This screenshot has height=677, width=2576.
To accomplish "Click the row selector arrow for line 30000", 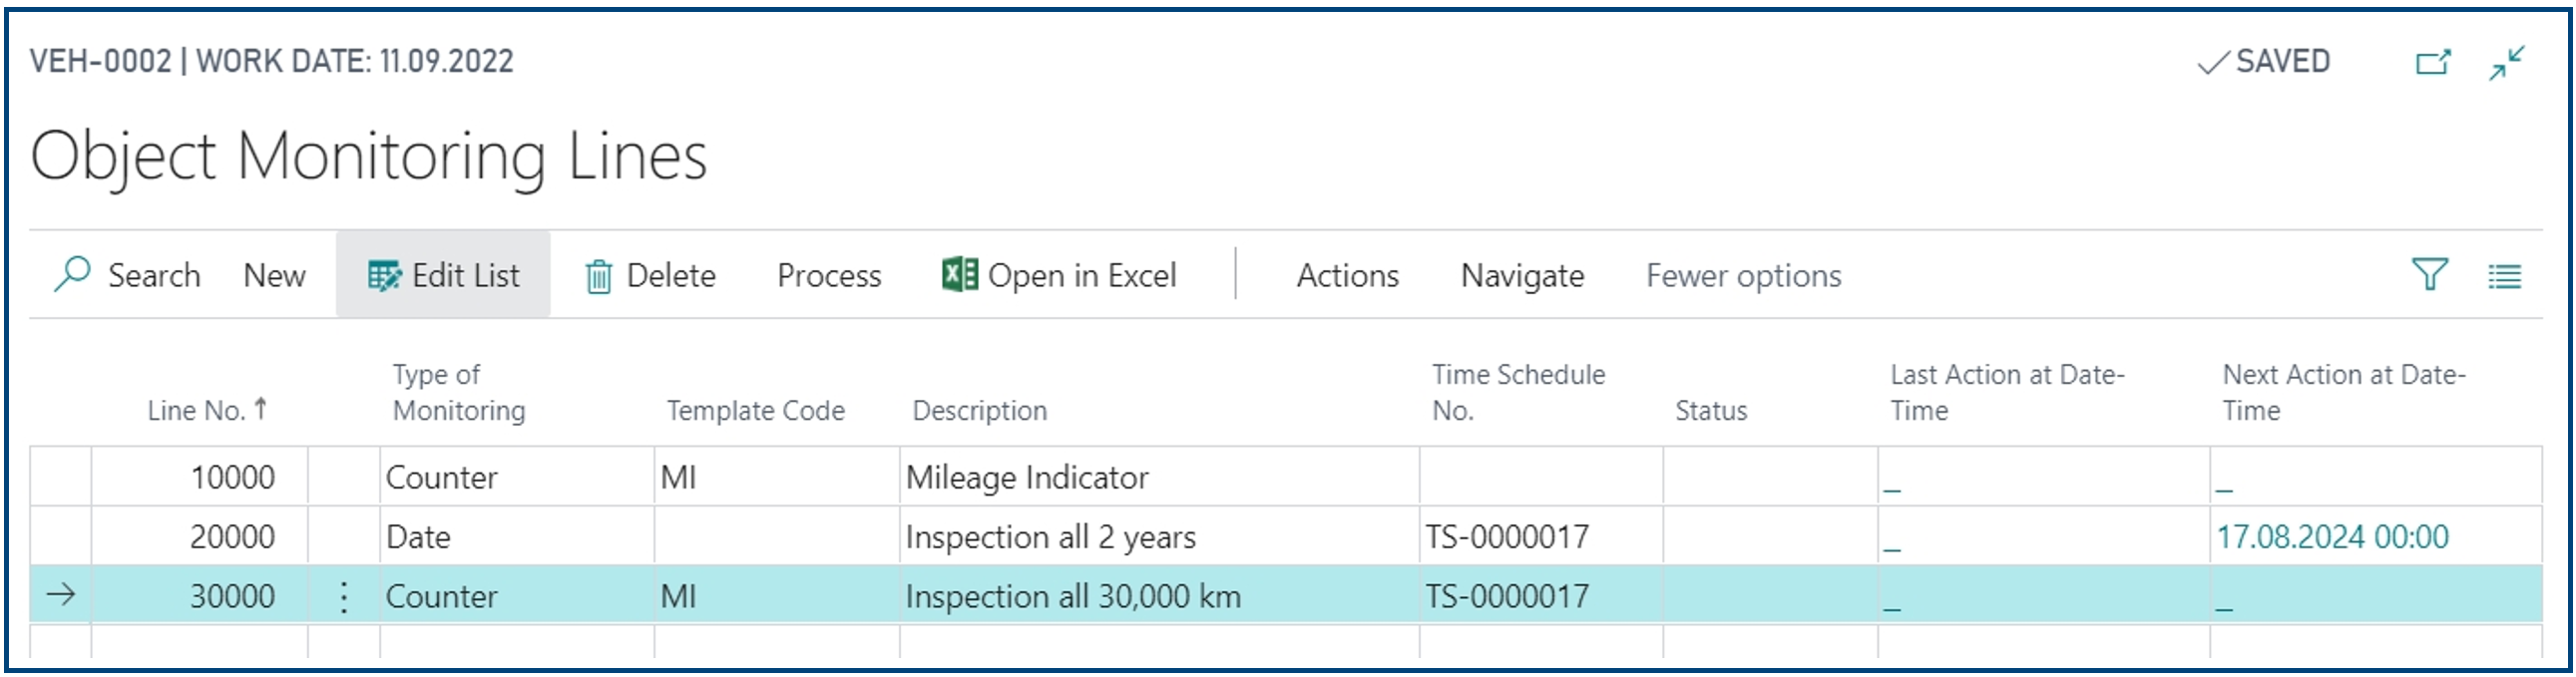I will [x=61, y=595].
